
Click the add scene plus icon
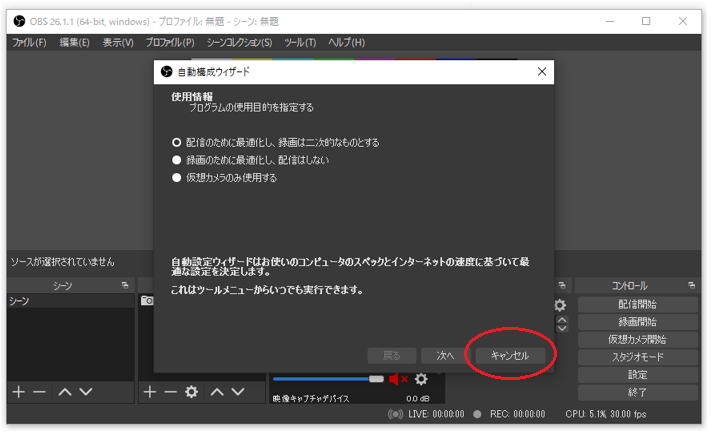pos(18,392)
